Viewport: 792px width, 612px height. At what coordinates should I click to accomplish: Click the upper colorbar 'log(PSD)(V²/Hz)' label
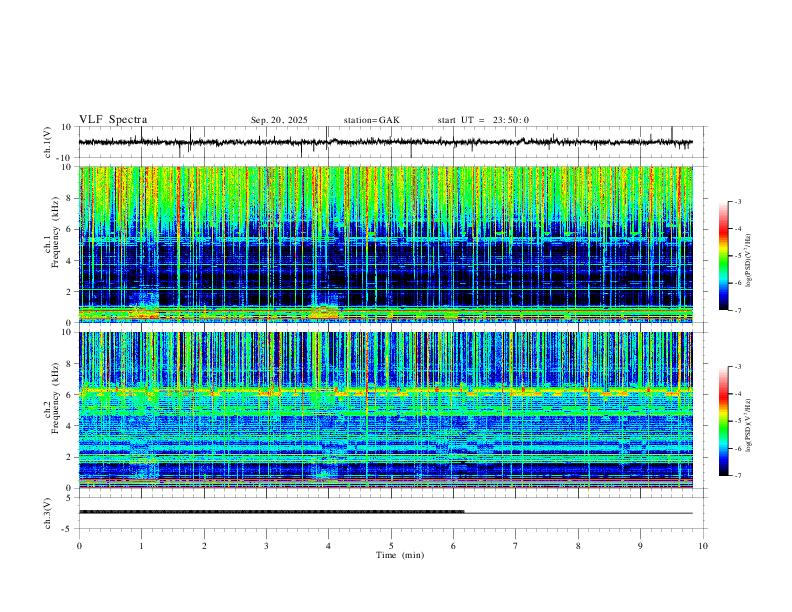tap(748, 261)
